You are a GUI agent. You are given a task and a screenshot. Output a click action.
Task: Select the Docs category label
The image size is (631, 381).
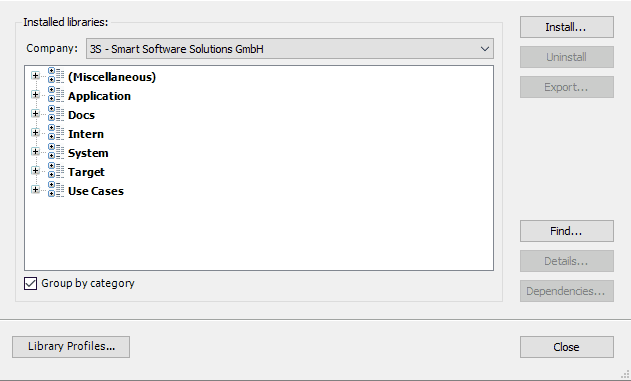coord(81,115)
